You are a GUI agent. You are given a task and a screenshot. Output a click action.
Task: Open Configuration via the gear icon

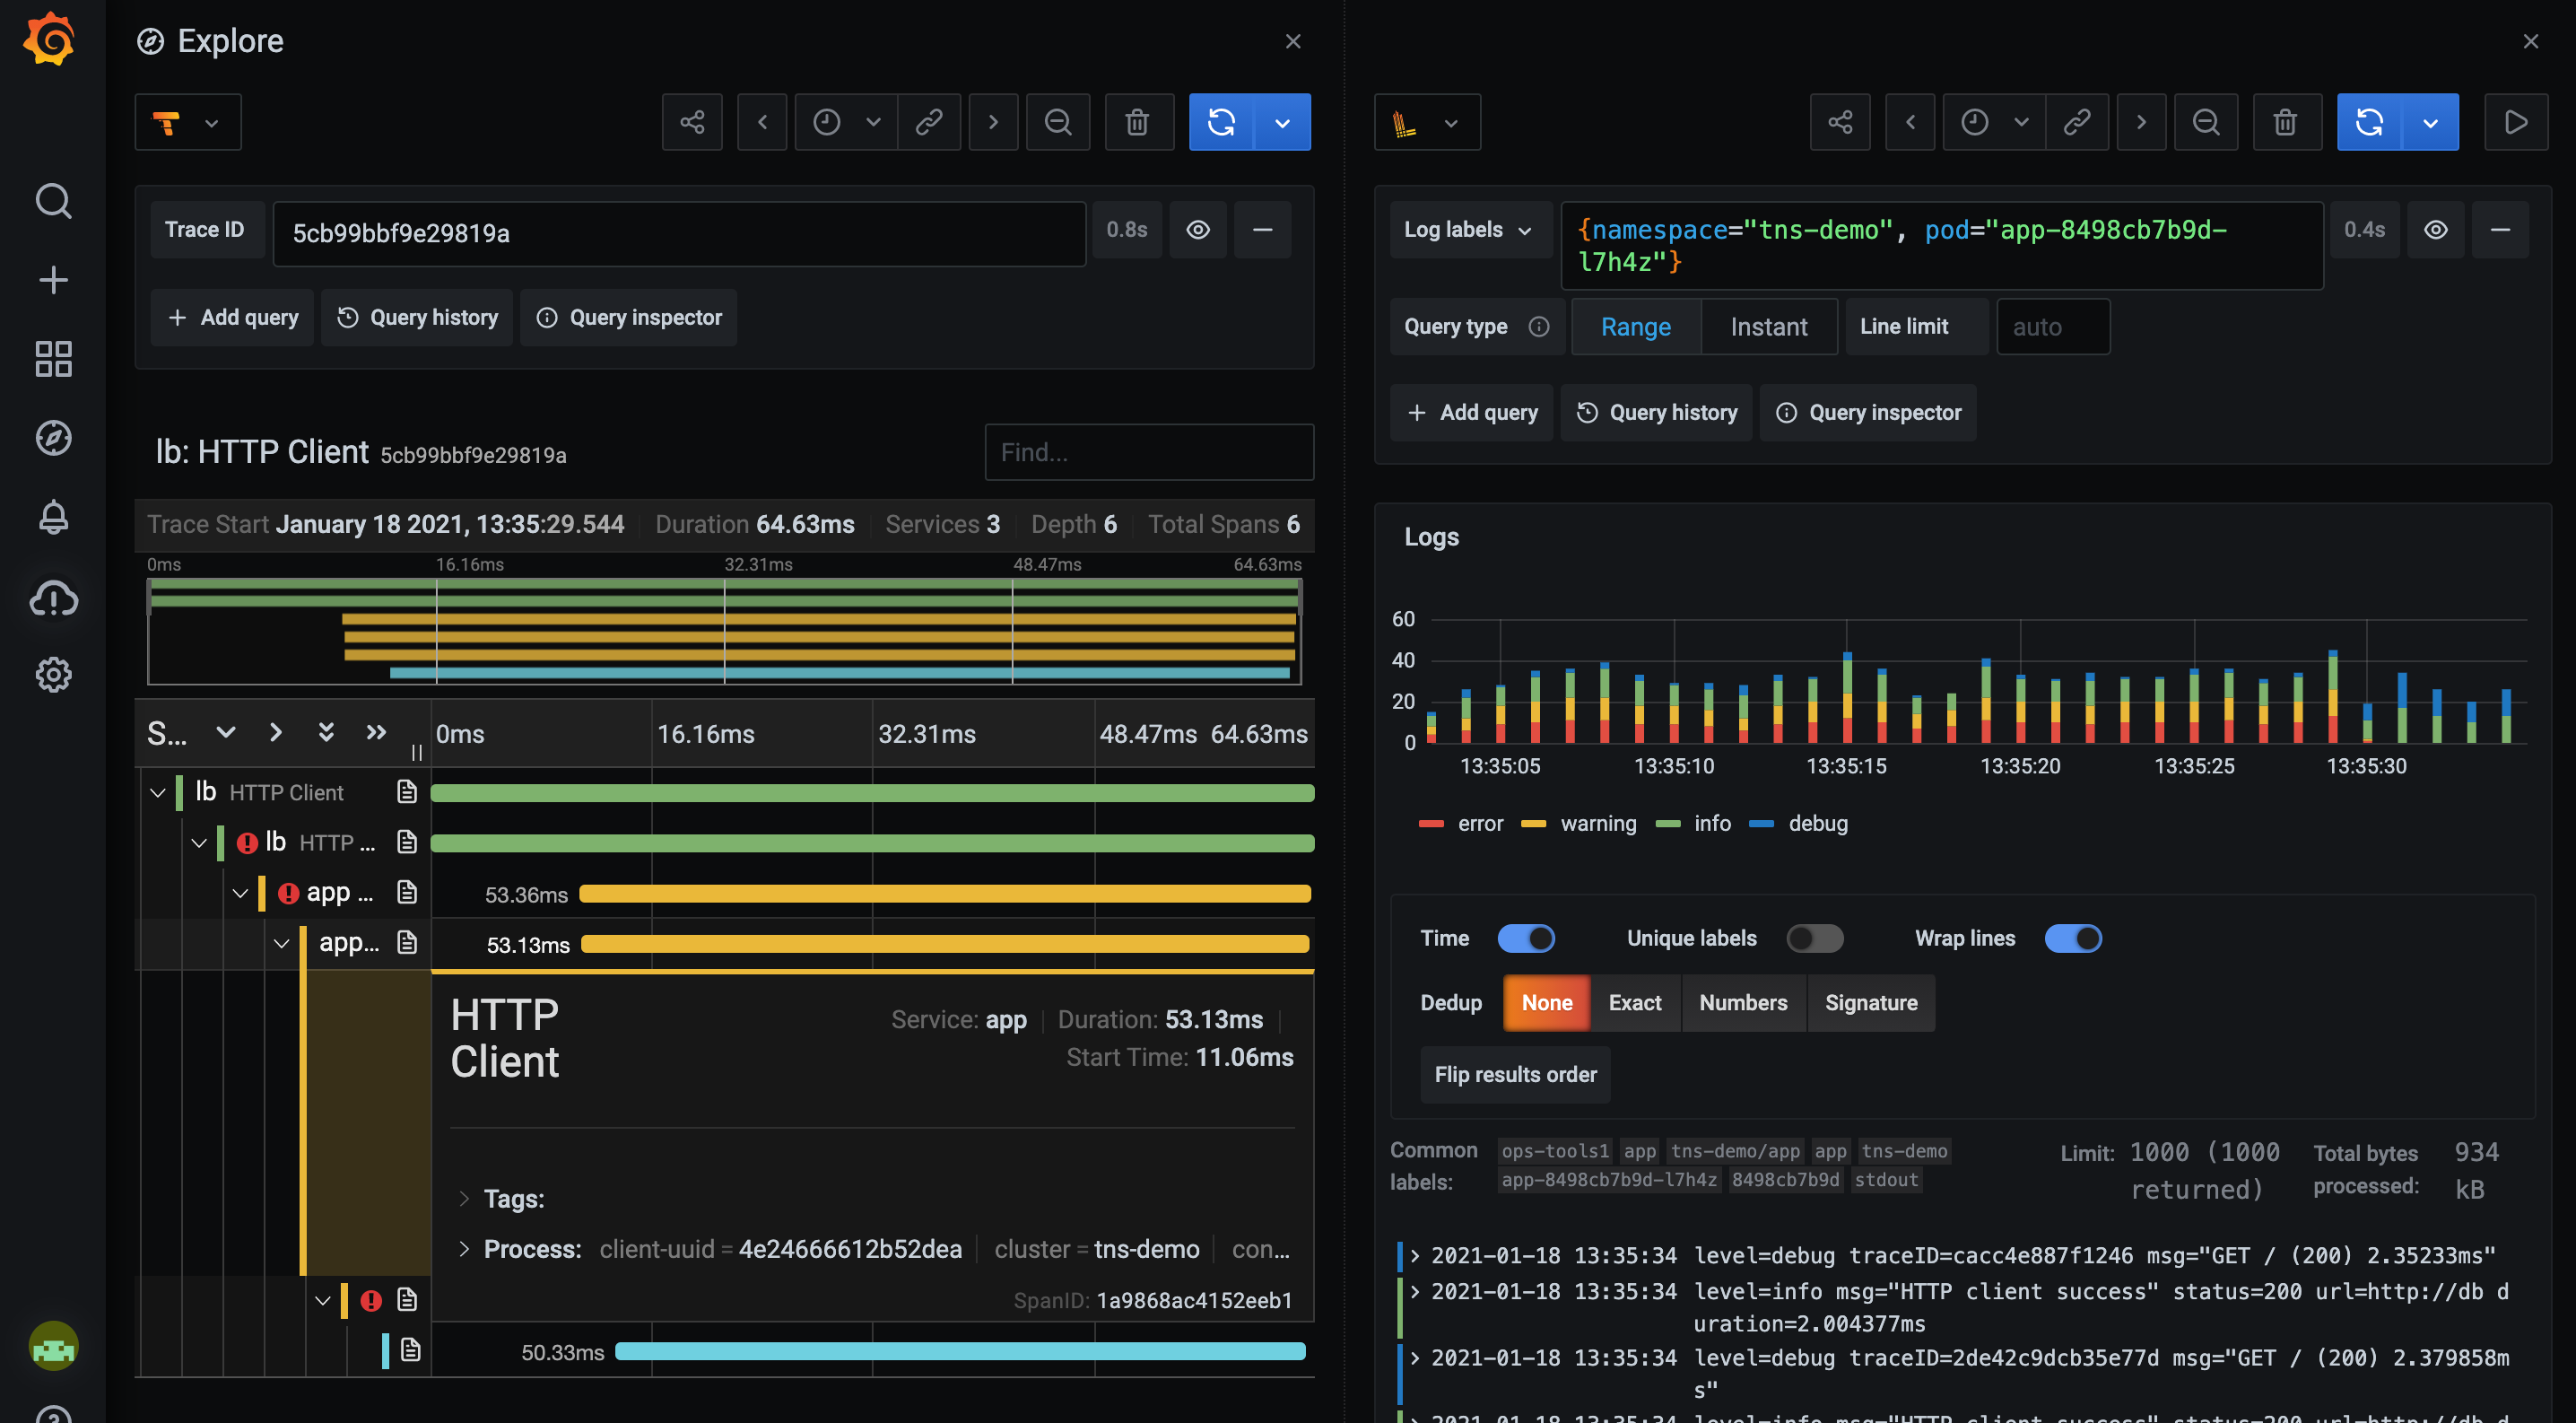tap(52, 674)
